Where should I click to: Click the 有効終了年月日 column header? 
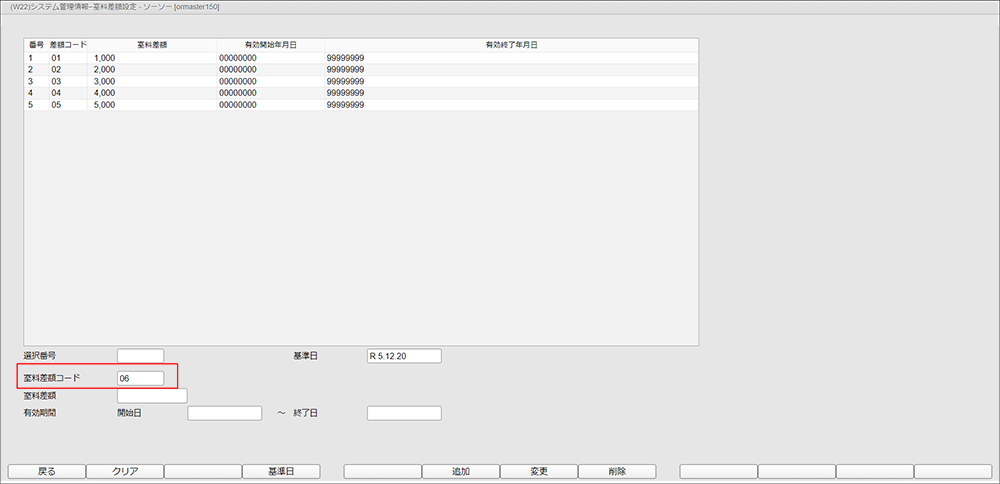pyautogui.click(x=511, y=45)
